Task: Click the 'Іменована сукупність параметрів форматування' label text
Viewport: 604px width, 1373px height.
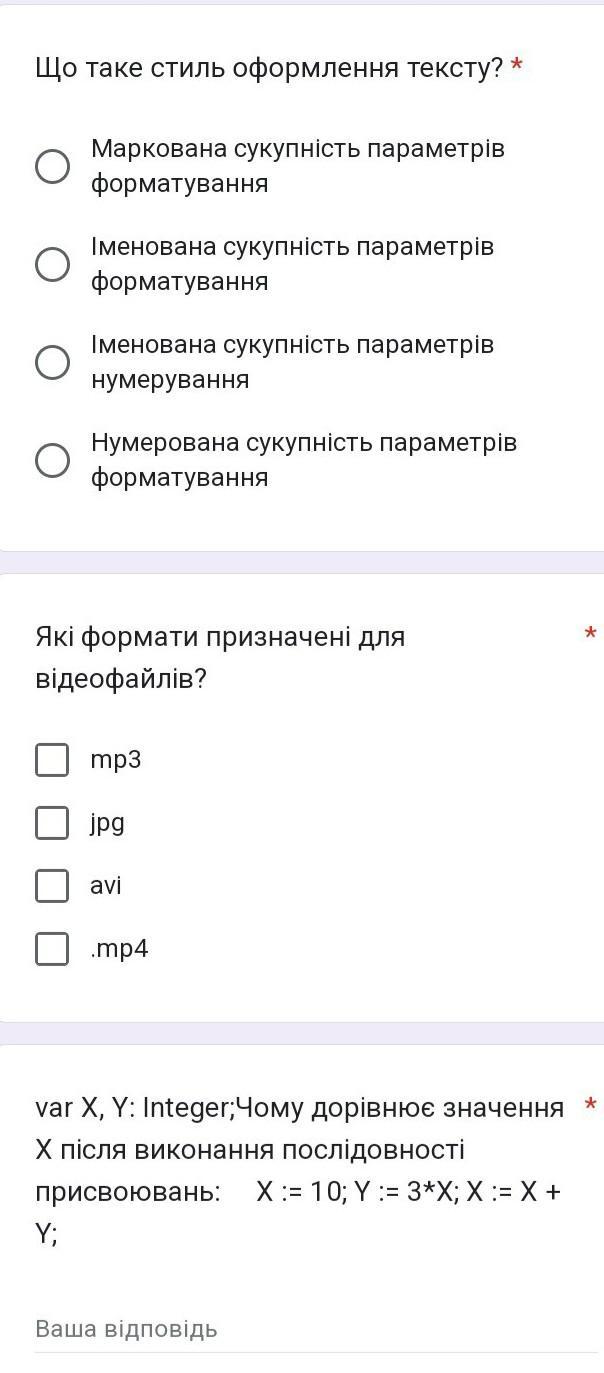Action: click(x=292, y=264)
